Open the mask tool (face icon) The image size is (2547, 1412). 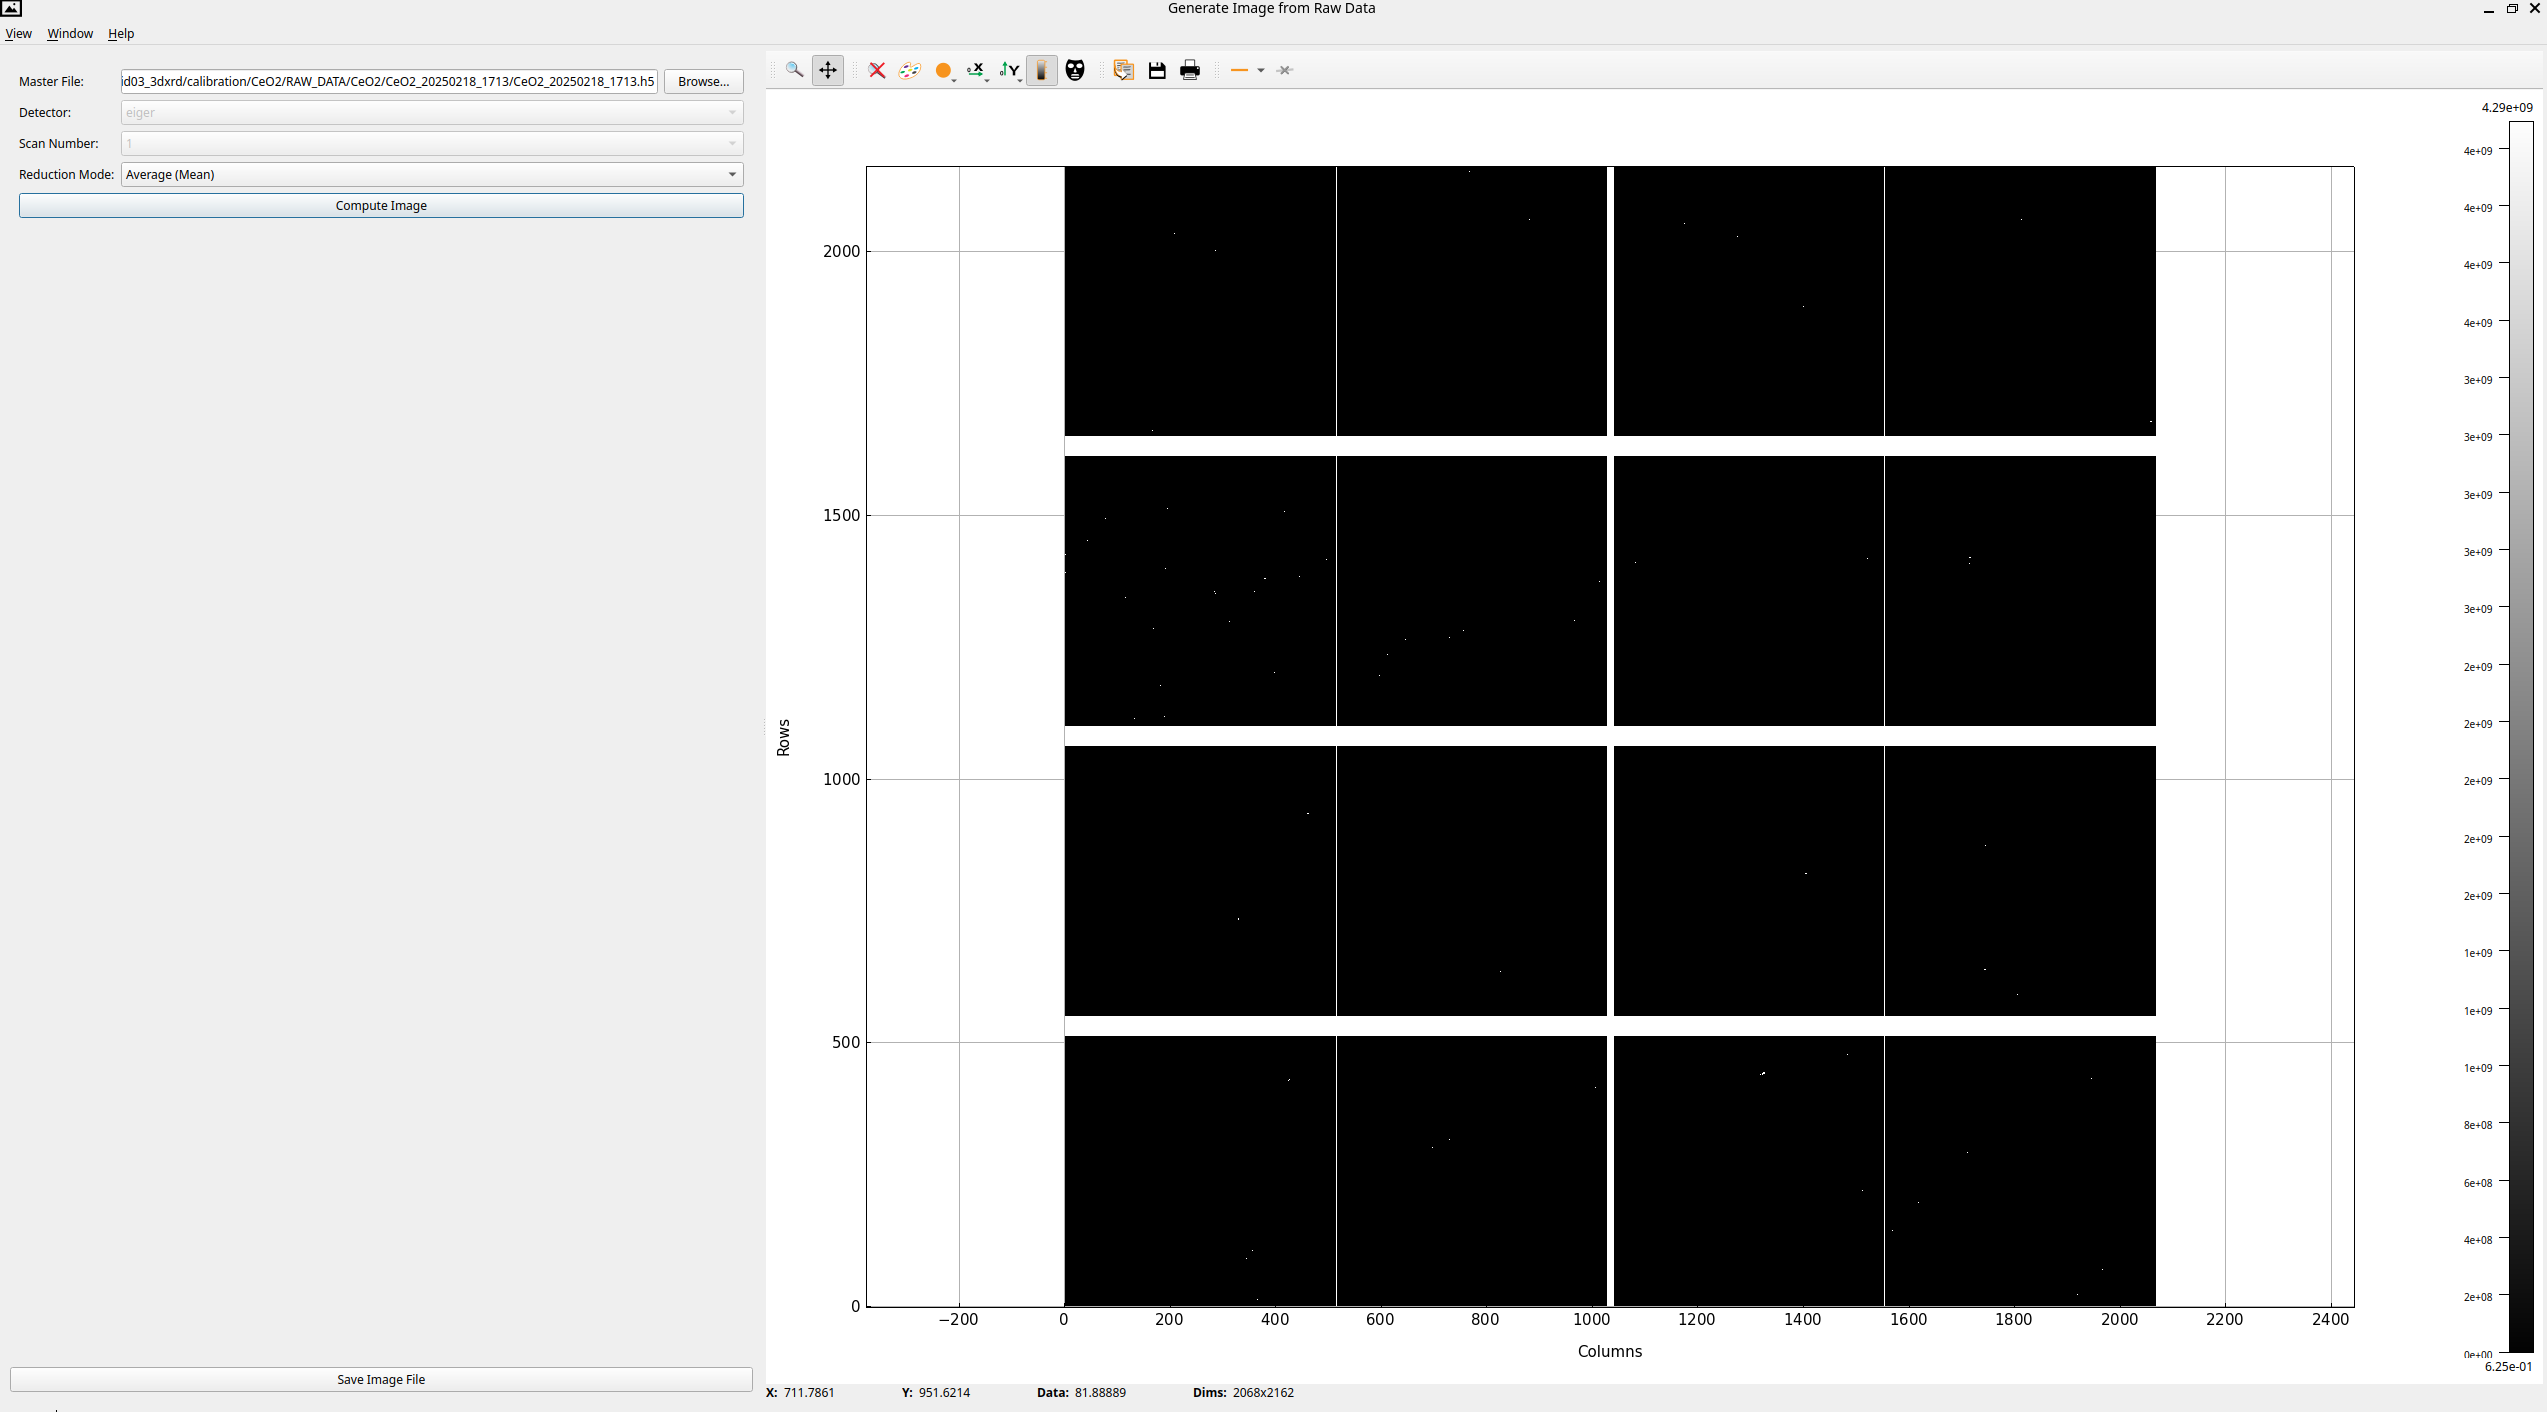click(1075, 70)
